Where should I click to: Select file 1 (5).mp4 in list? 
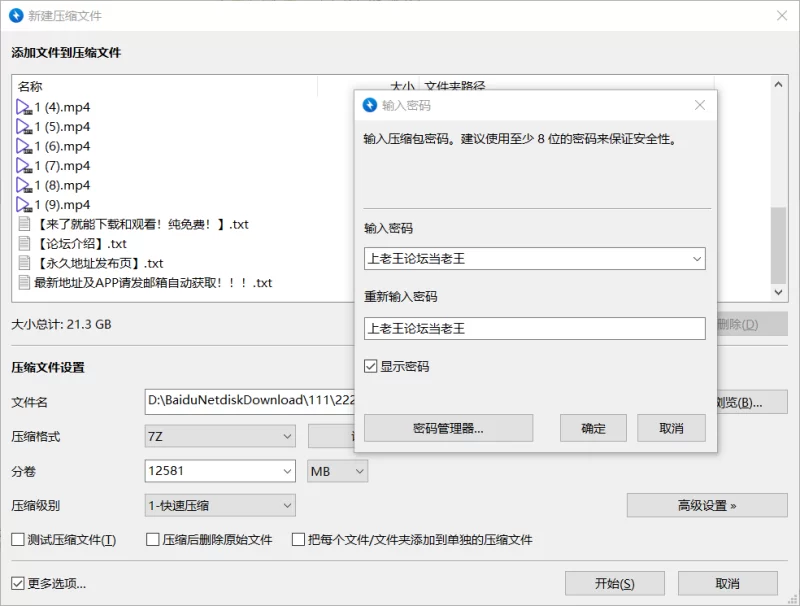point(62,127)
